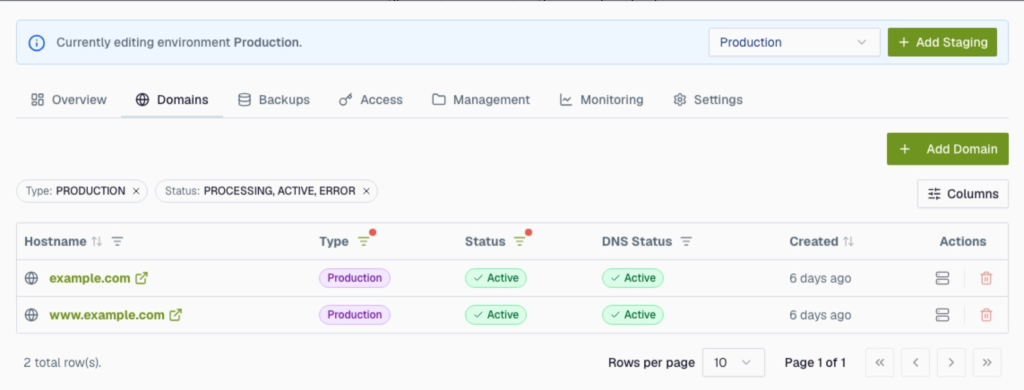Open the Production environment dropdown
This screenshot has width=1024, height=390.
point(794,42)
